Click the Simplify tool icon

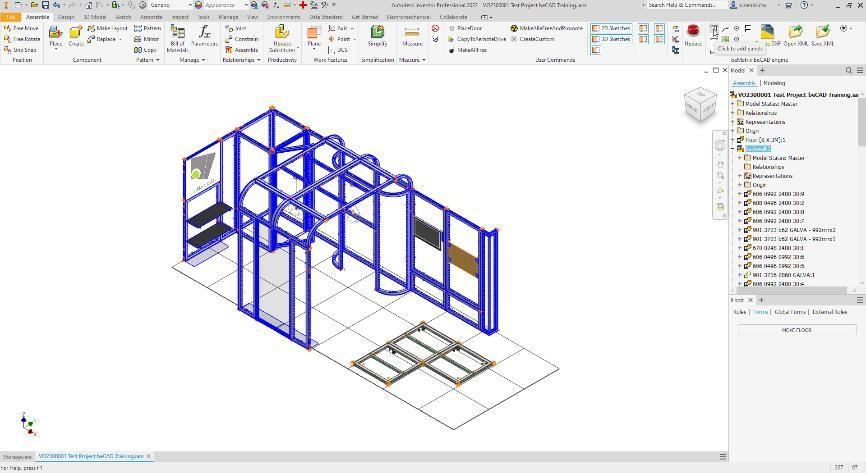click(x=377, y=32)
